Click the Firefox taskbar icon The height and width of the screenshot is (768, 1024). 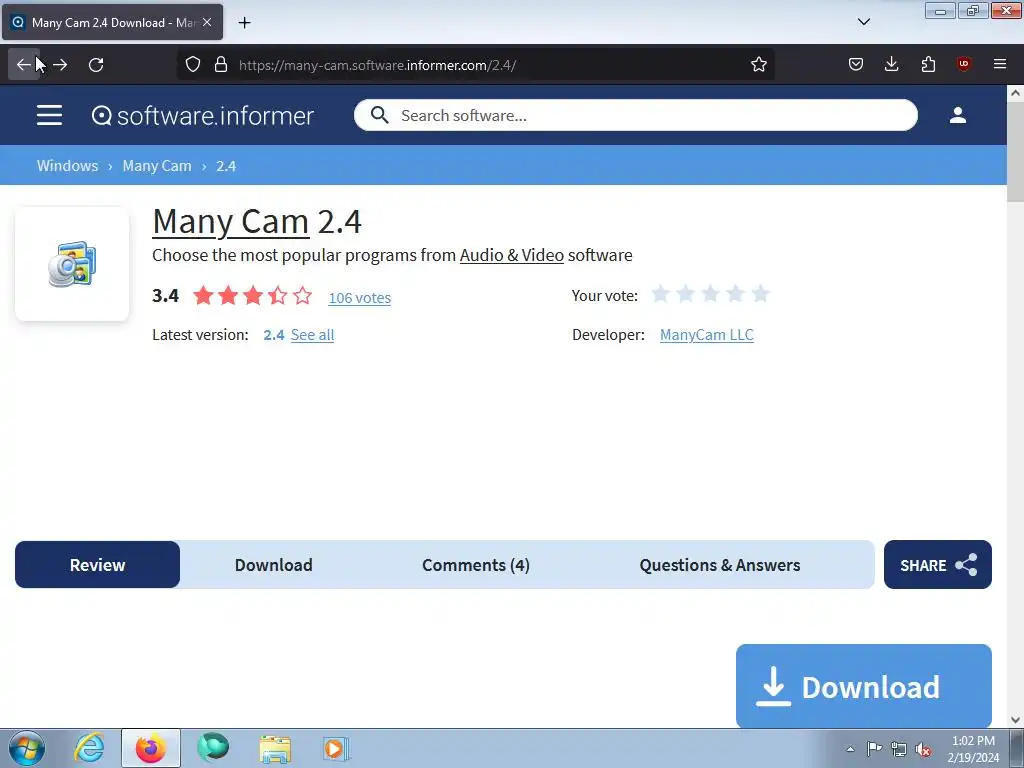click(x=150, y=748)
